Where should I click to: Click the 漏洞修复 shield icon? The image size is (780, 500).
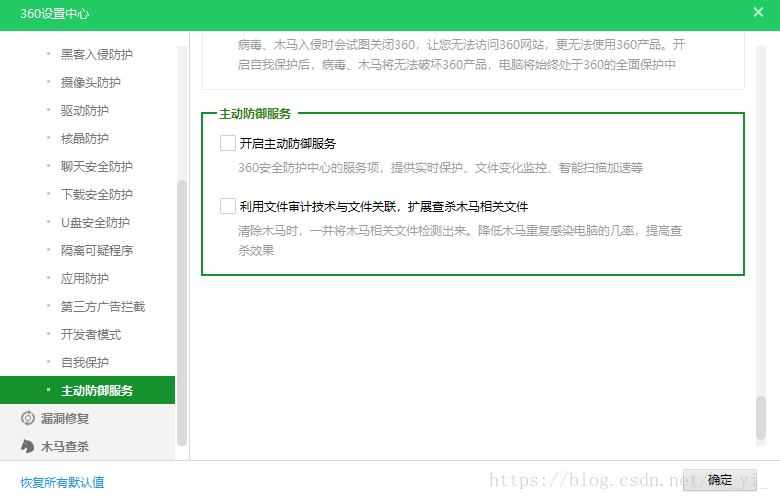click(x=28, y=418)
